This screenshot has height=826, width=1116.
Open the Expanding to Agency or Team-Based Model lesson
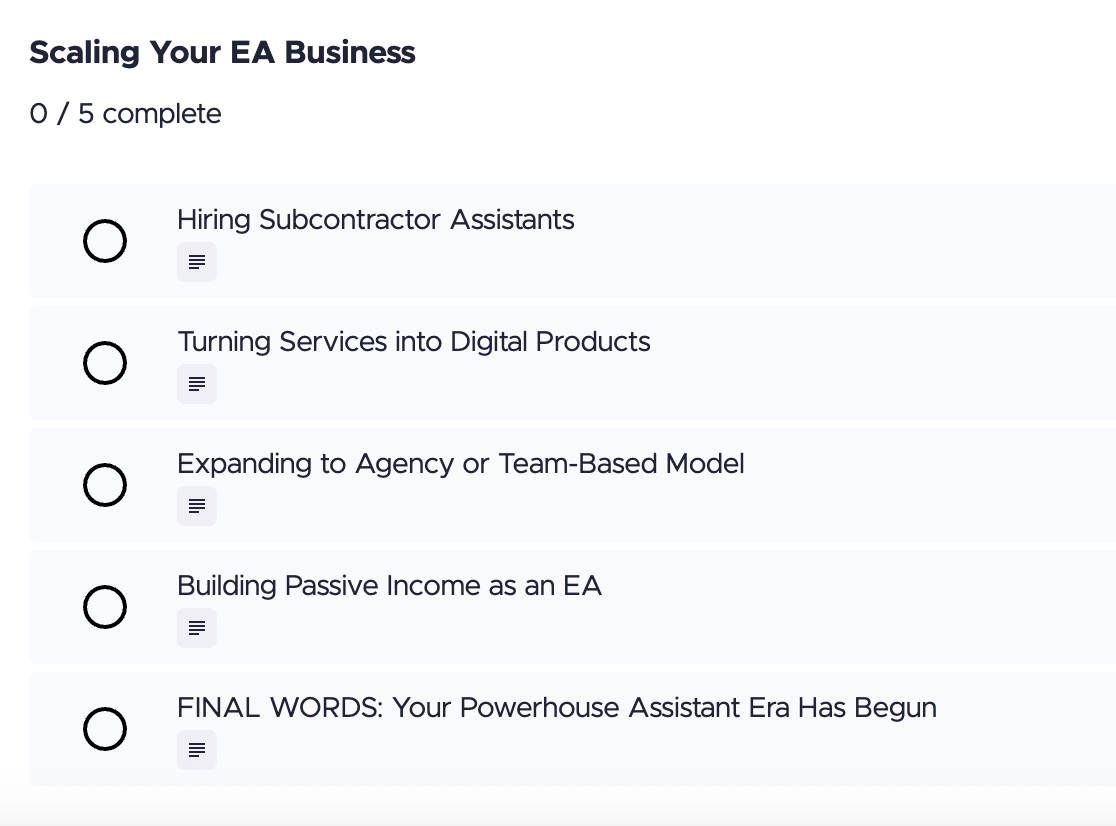coord(460,464)
